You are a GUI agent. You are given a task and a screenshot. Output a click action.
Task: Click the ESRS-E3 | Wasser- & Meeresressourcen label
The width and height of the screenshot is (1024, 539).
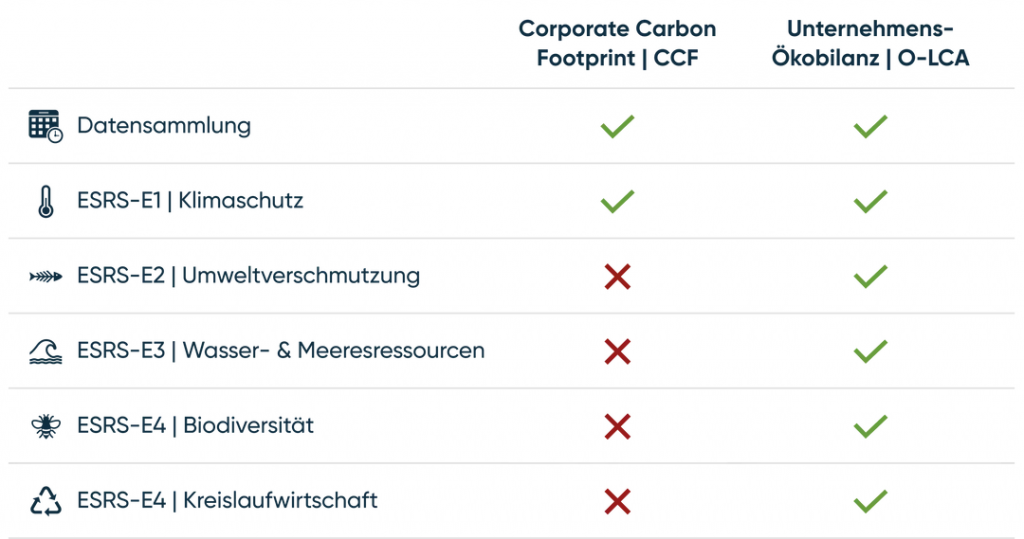281,351
